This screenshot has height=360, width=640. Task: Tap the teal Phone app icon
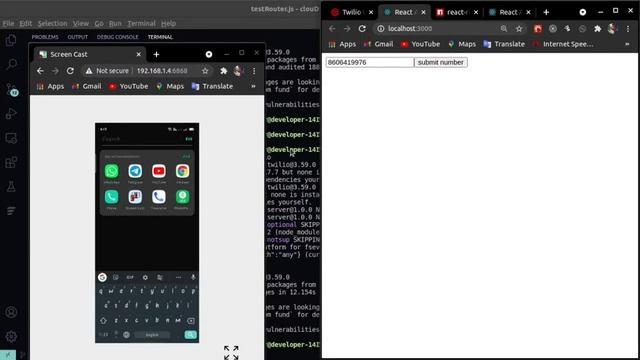(111, 197)
